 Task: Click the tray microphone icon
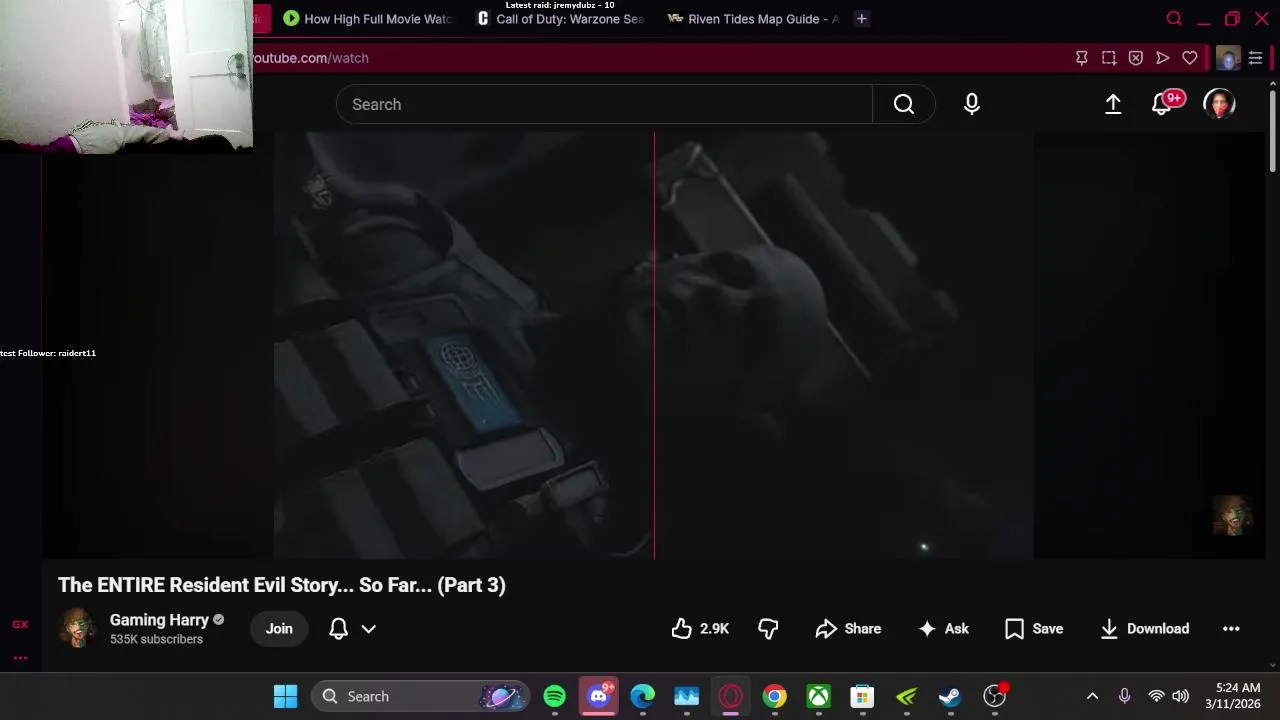tap(1124, 696)
